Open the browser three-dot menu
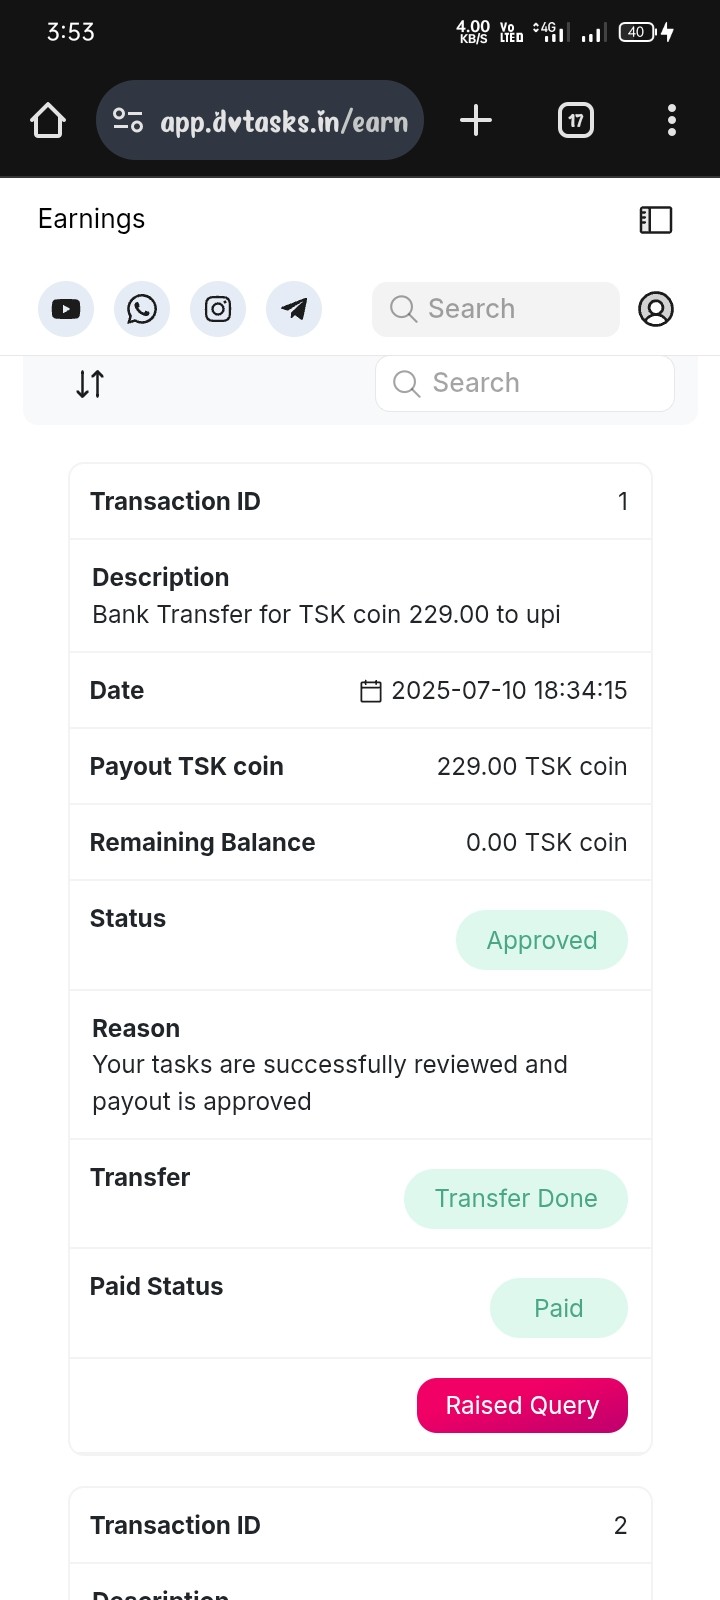 coord(672,121)
